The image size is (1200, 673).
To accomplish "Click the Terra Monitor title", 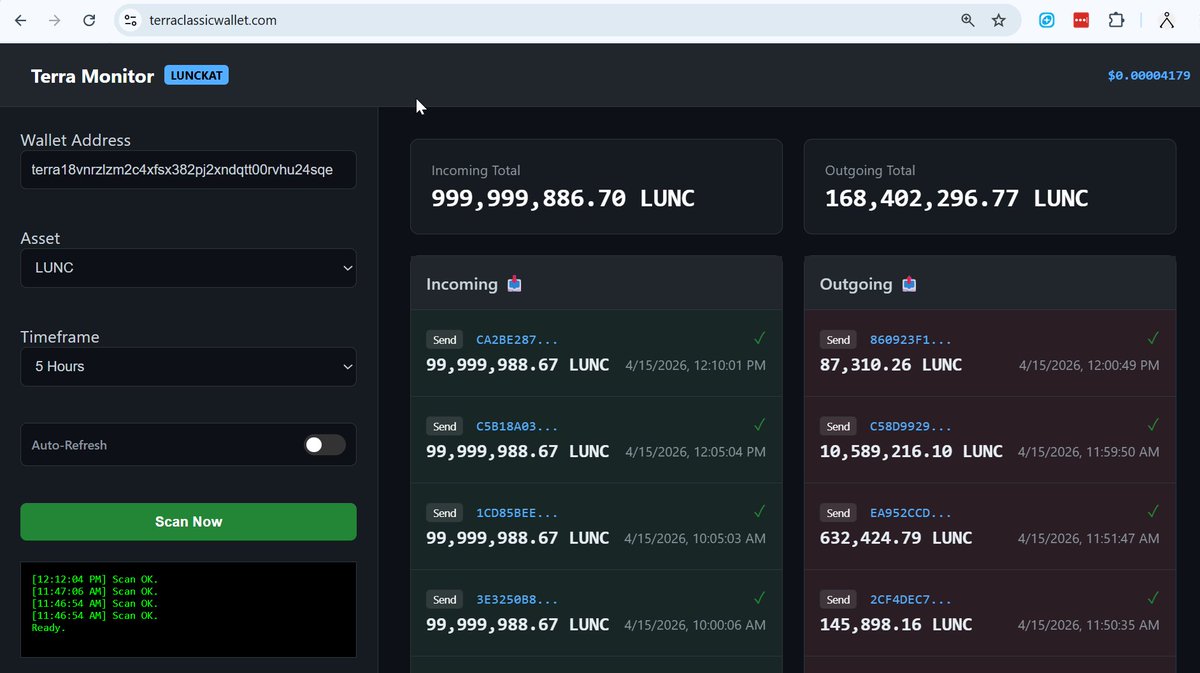I will pos(92,76).
